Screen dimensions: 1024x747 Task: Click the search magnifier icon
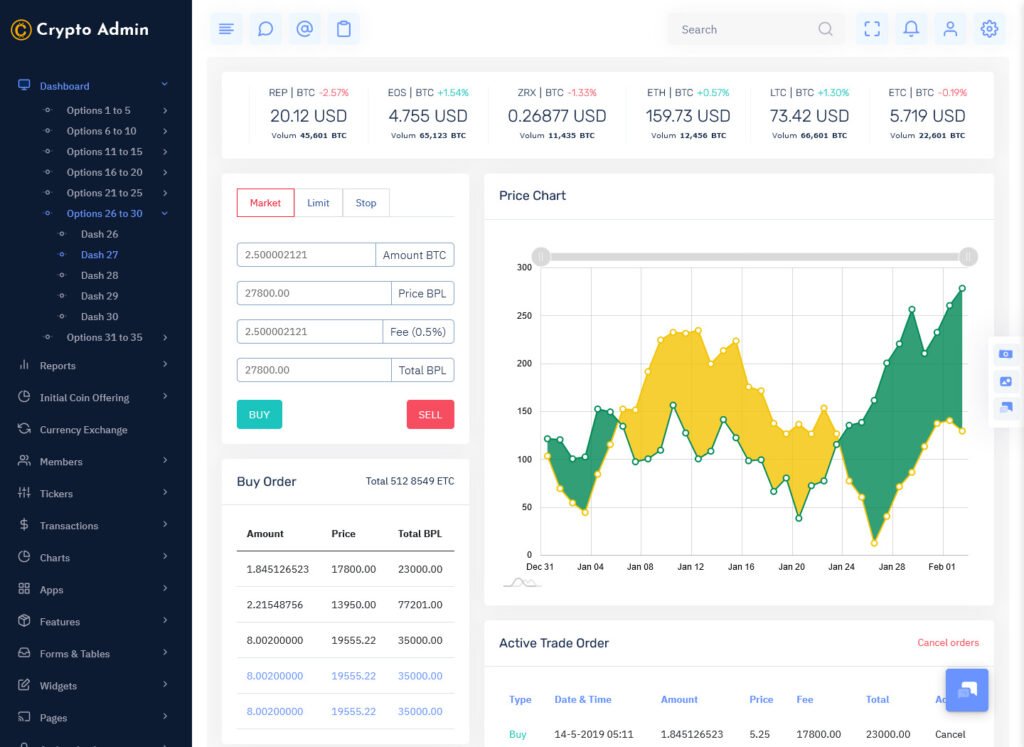click(825, 29)
